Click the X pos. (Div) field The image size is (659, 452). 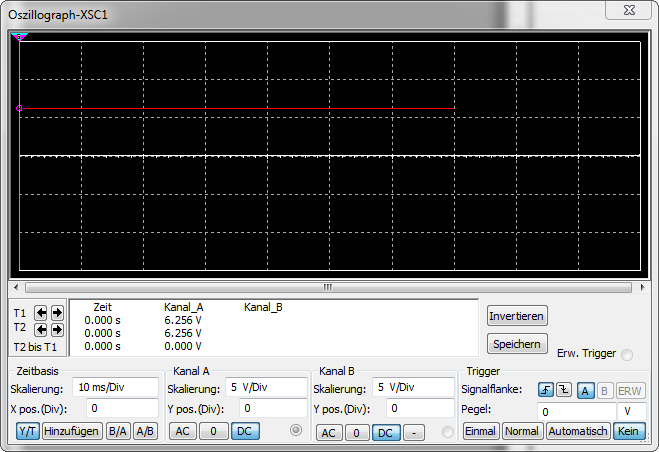(122, 408)
